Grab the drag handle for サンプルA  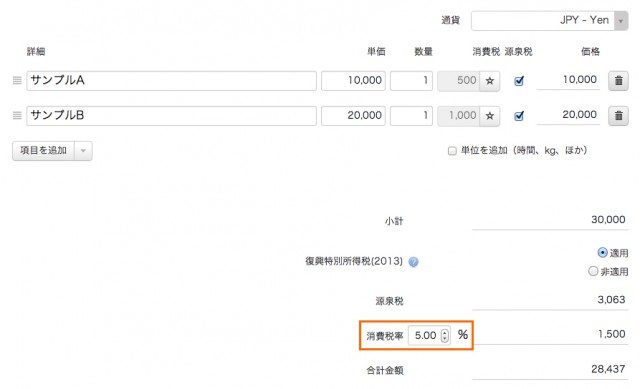point(17,80)
